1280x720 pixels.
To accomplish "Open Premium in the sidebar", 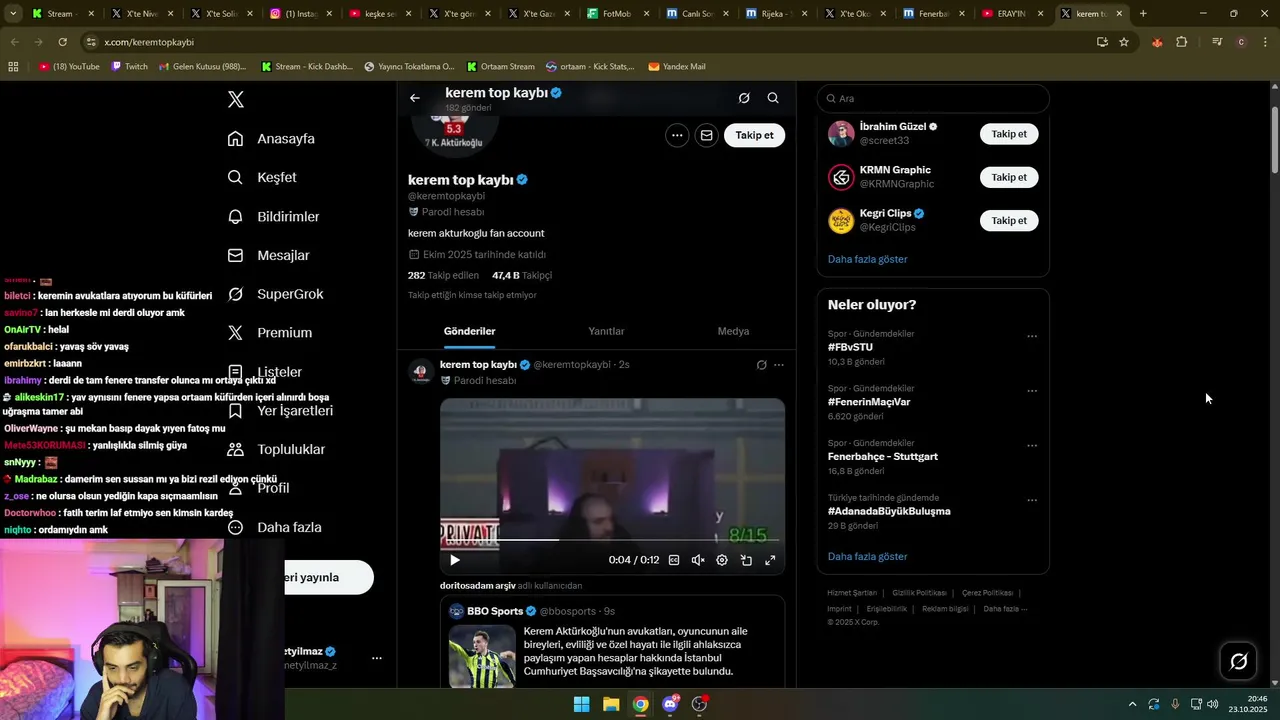I will pyautogui.click(x=270, y=333).
